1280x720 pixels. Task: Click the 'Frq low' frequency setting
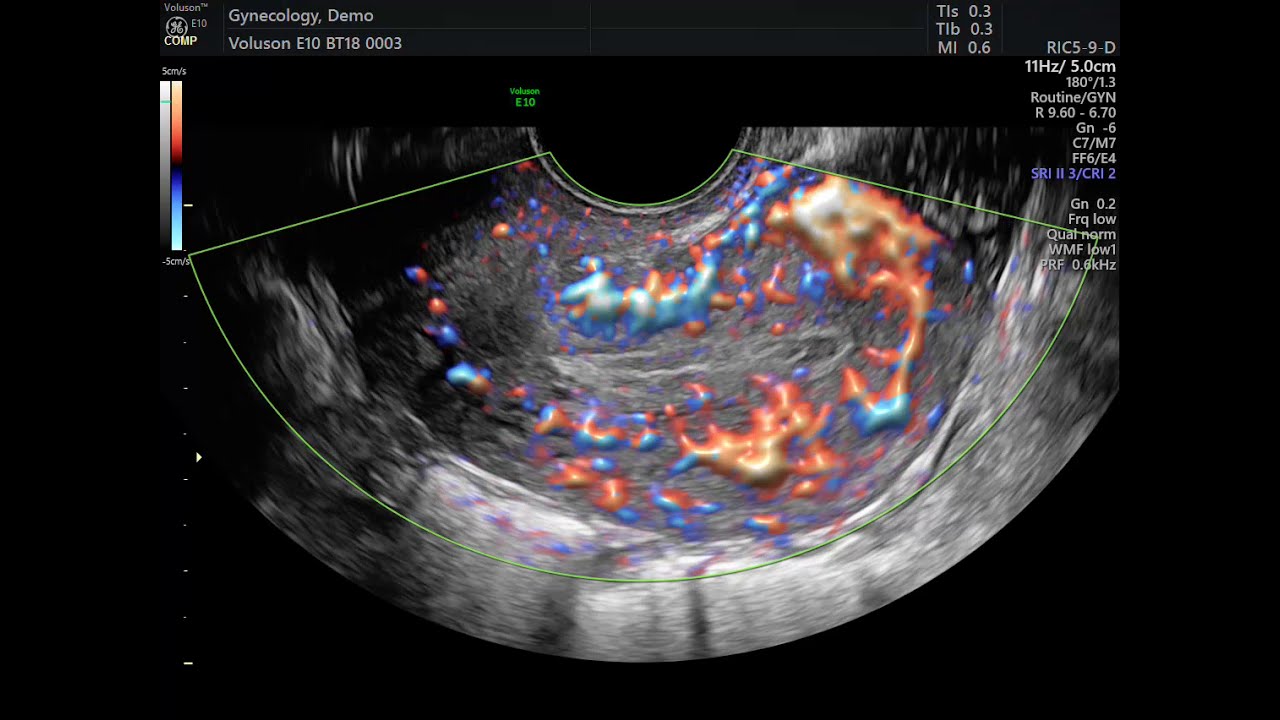pyautogui.click(x=1092, y=219)
